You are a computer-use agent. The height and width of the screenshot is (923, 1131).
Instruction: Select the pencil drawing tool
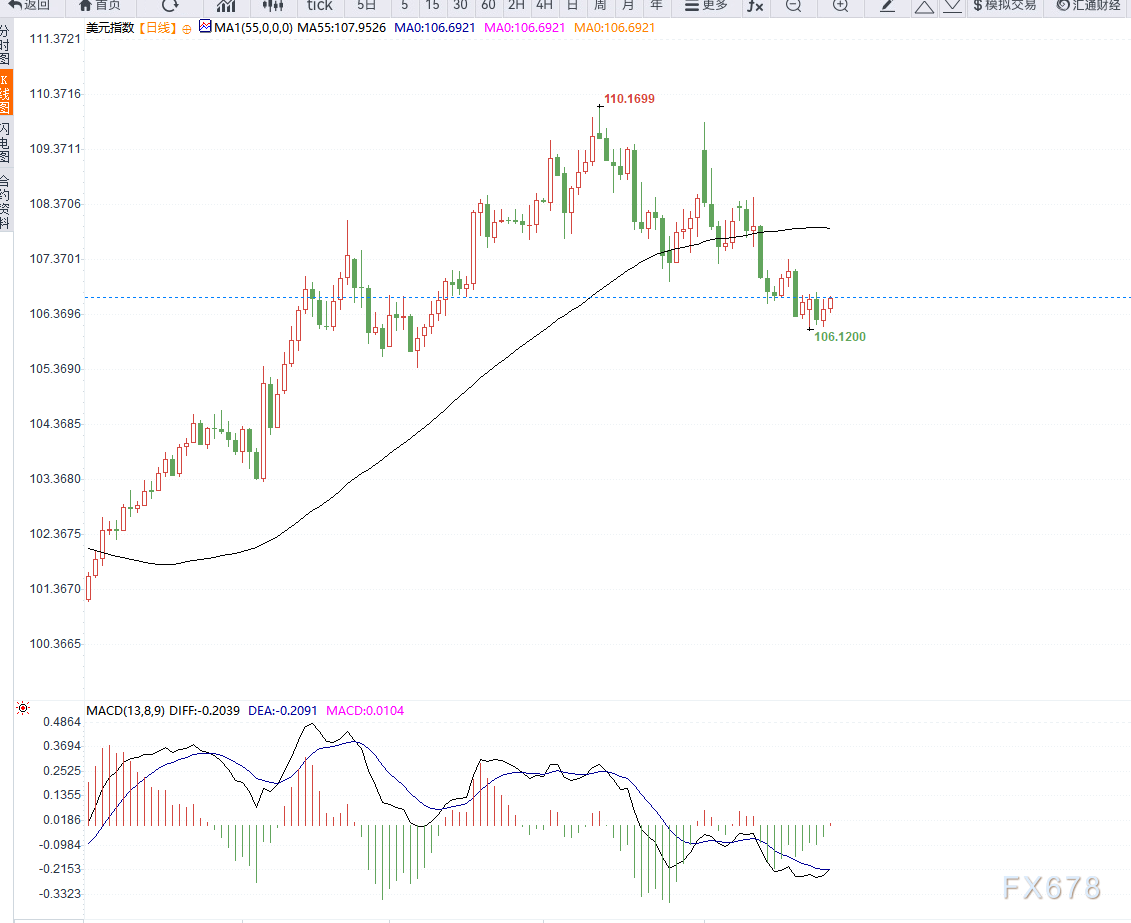(x=887, y=6)
